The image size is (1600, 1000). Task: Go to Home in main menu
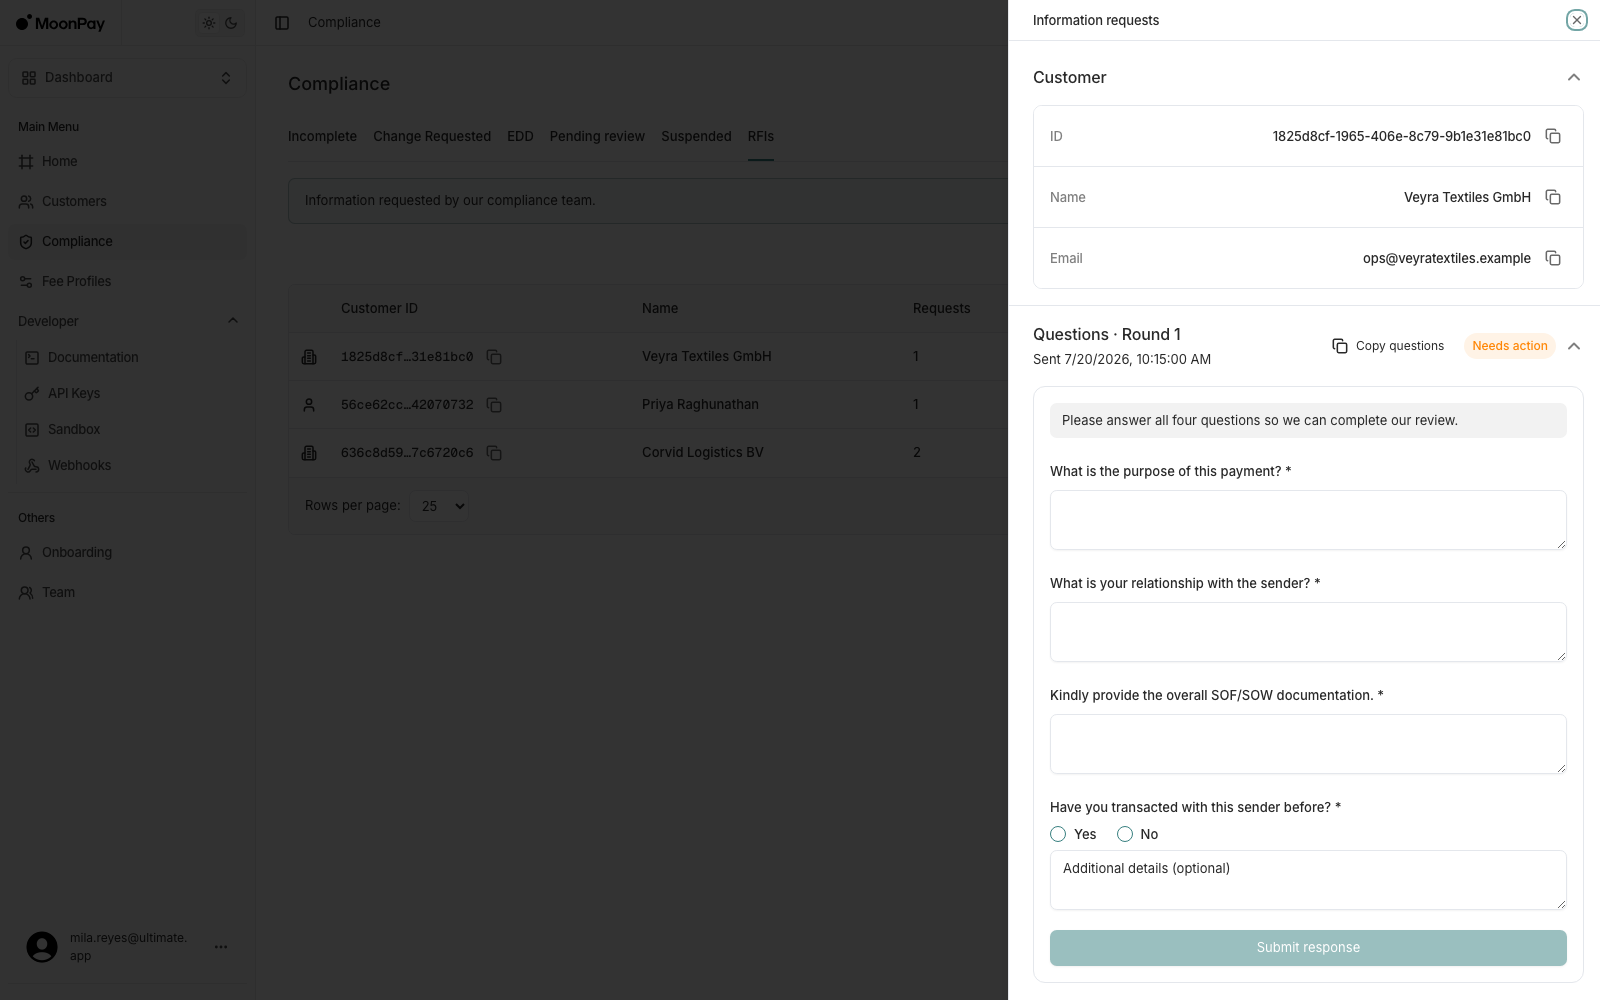(127, 161)
